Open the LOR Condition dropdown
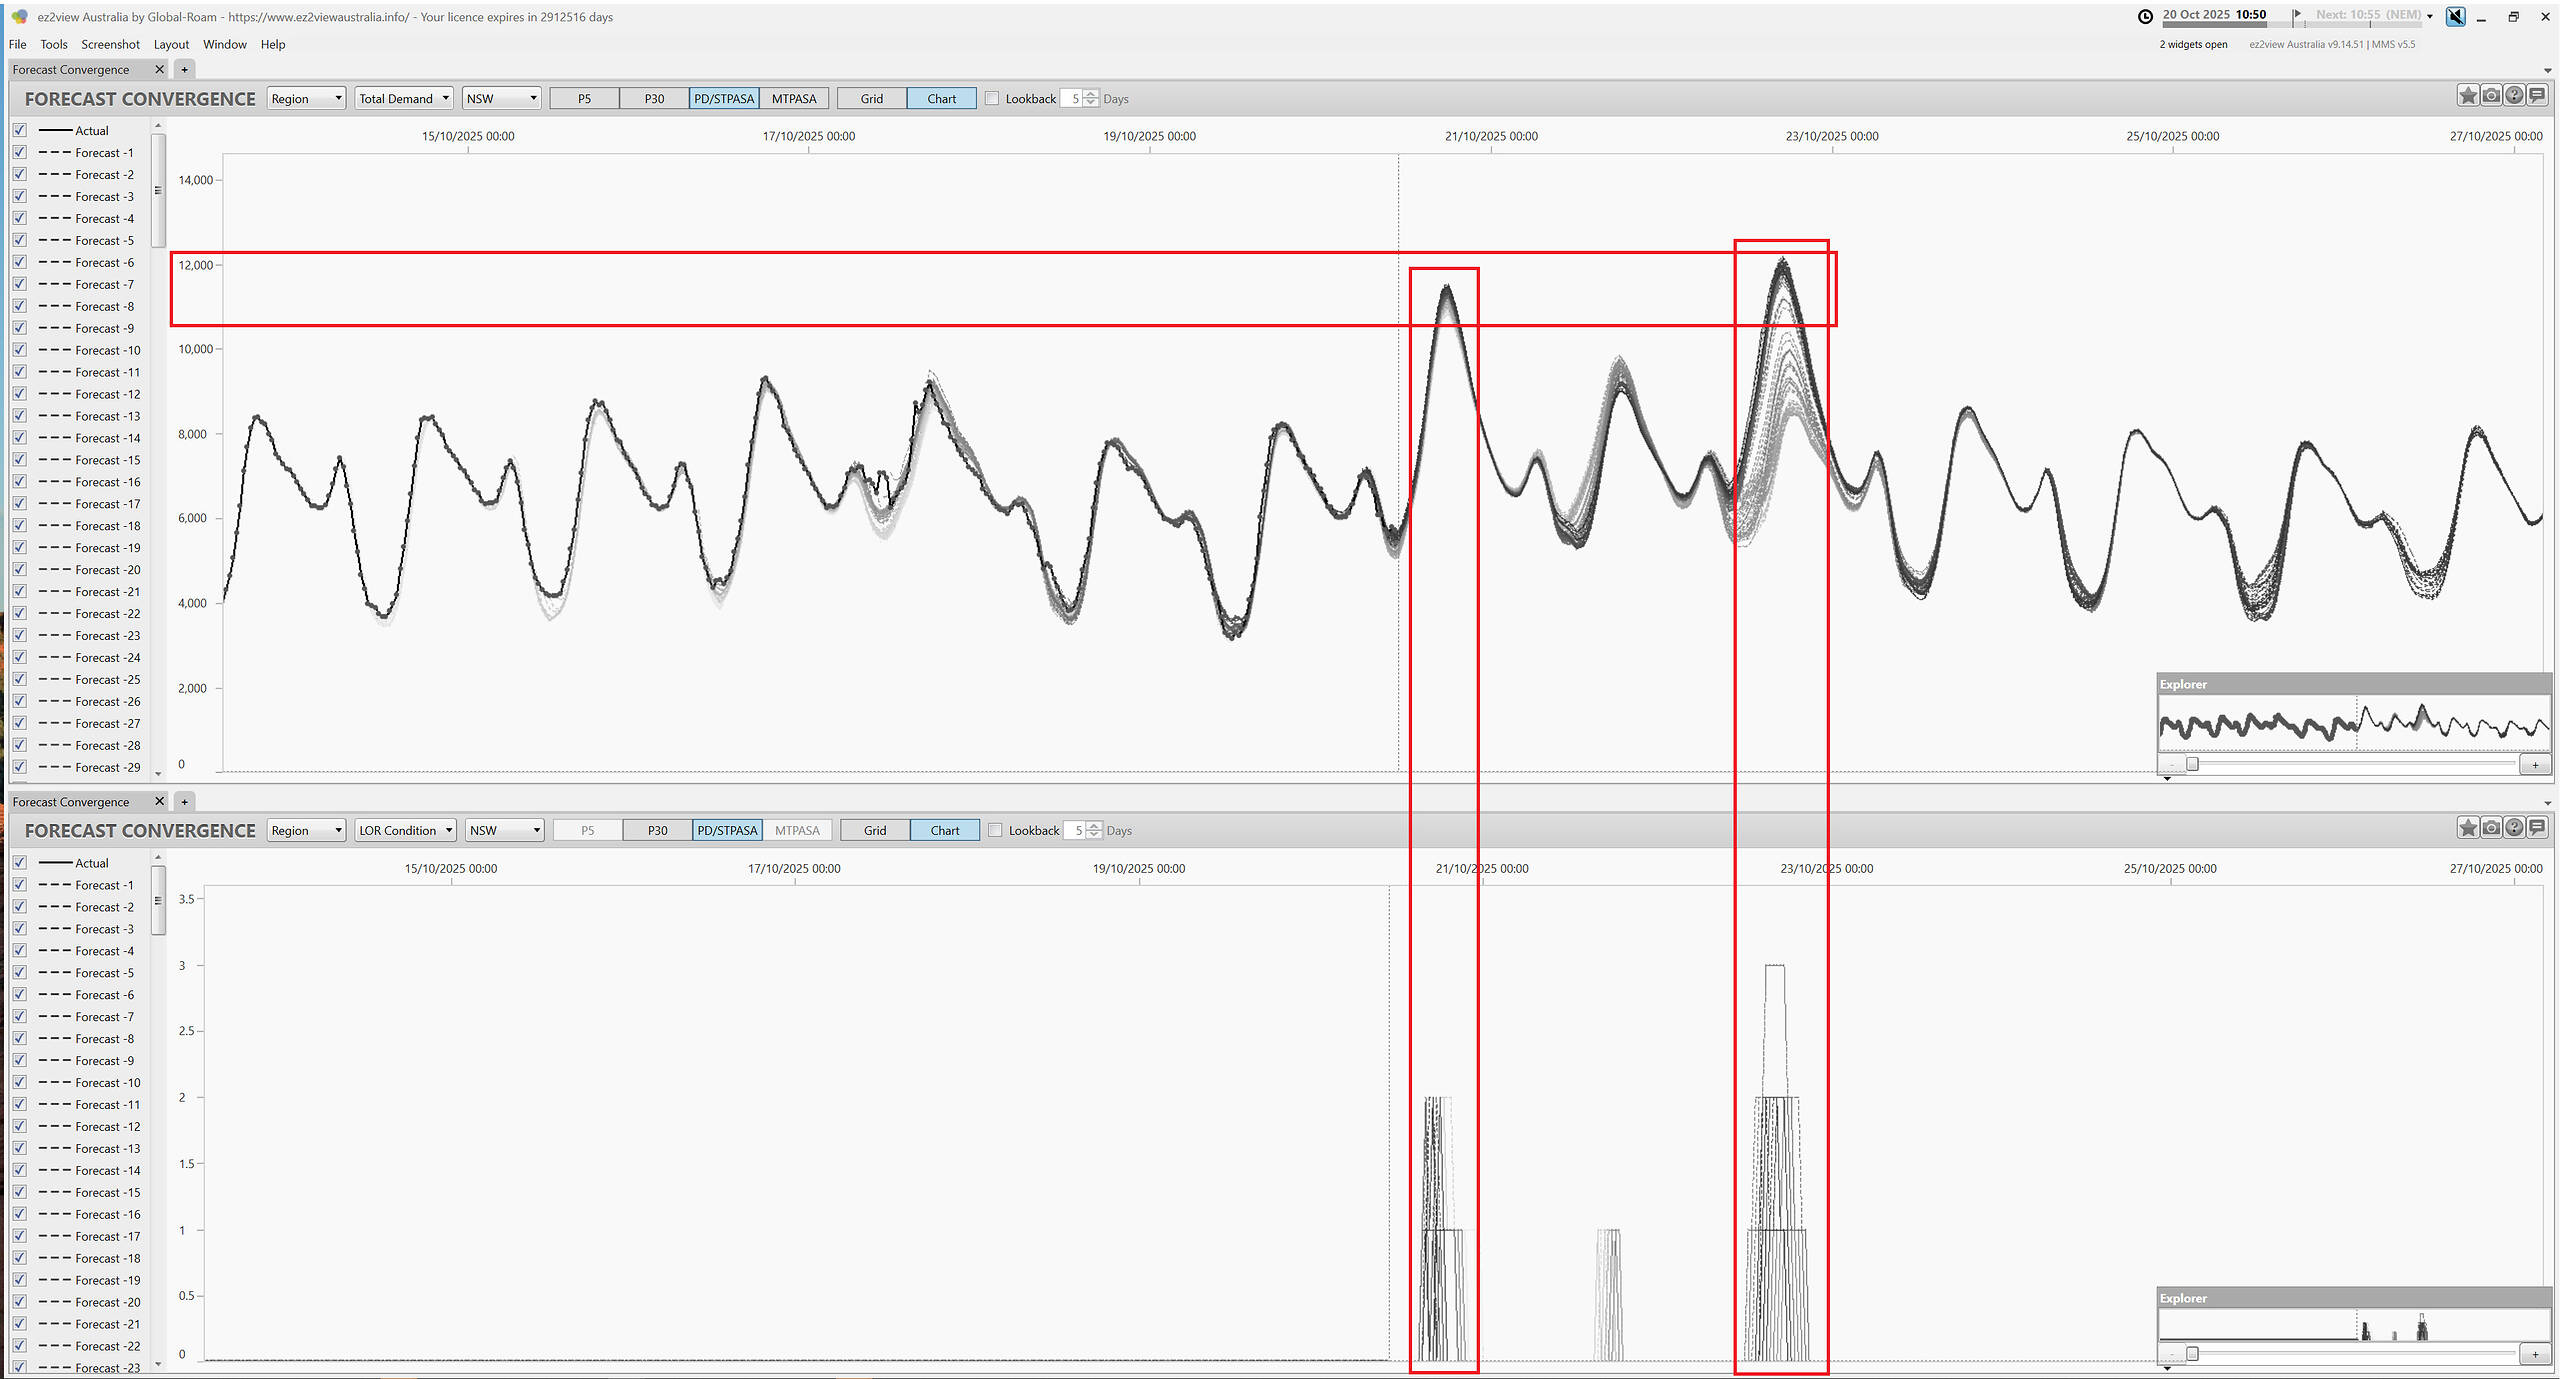 click(406, 831)
